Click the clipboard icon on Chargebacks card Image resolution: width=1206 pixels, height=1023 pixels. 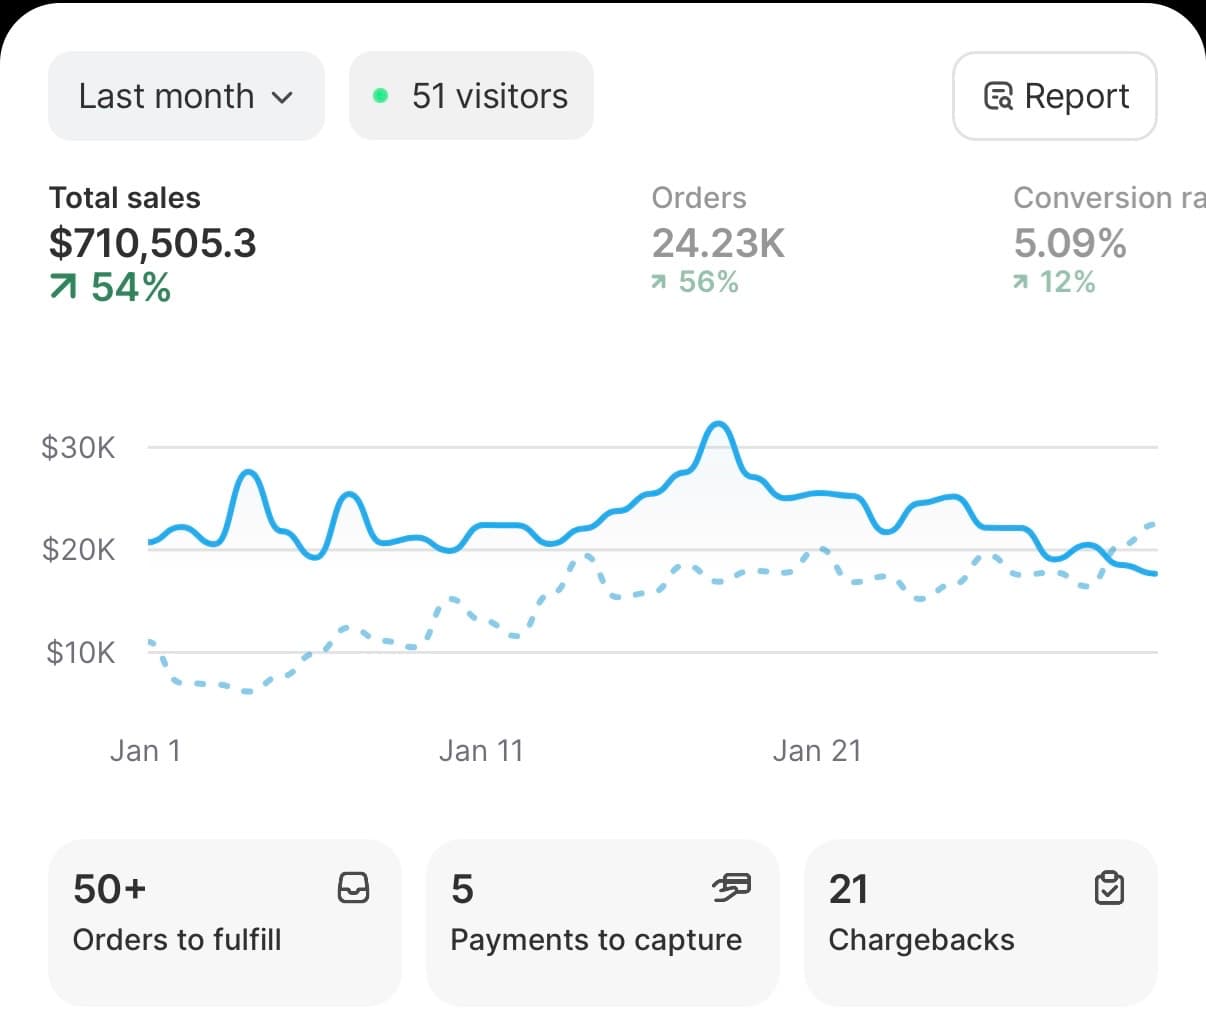pos(1109,887)
